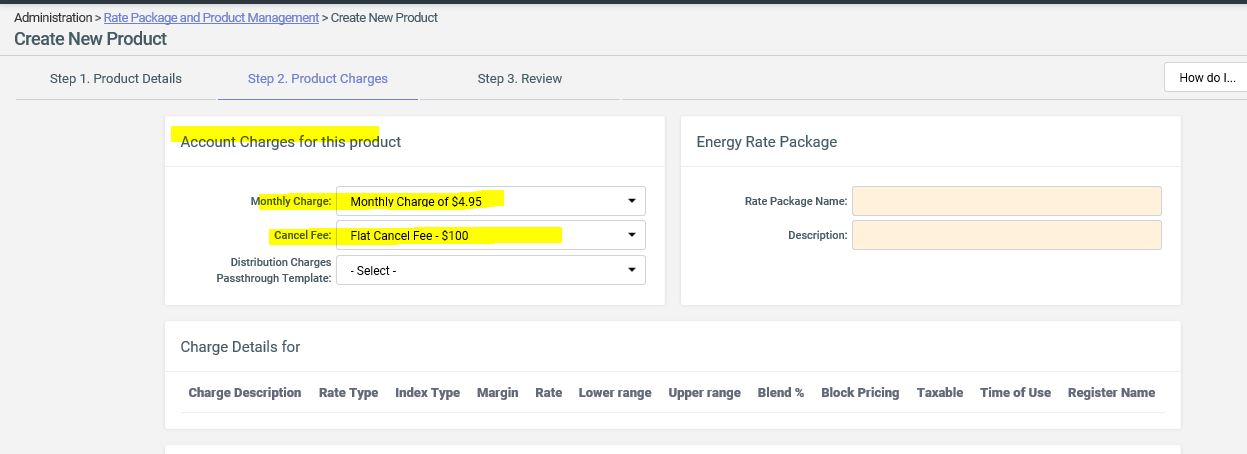The height and width of the screenshot is (454, 1247).
Task: Select the Lower range column header
Action: pyautogui.click(x=614, y=393)
